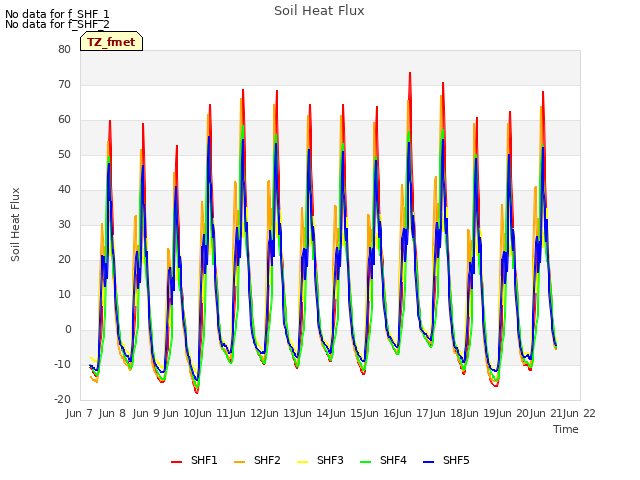Click the 'No data for f_SHF_1' message
Screen dimensions: 640x480
click(x=57, y=14)
